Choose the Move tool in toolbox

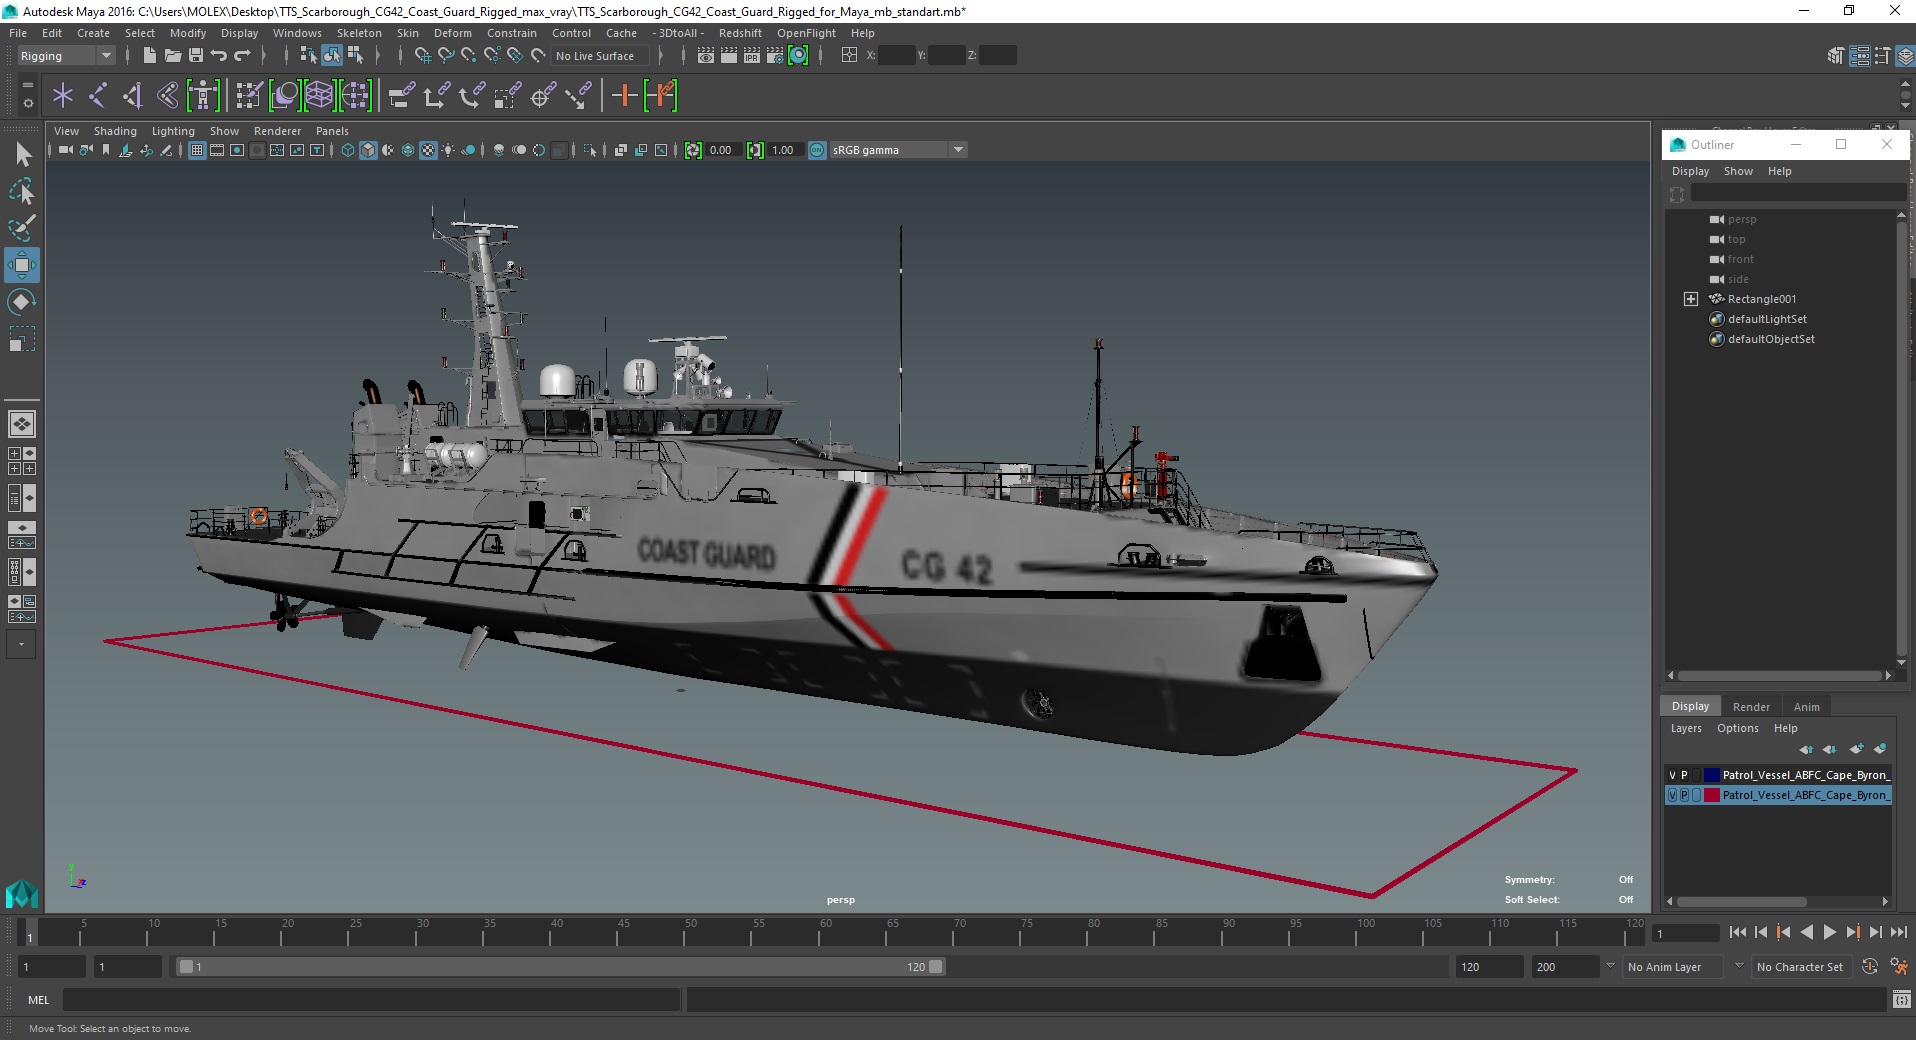click(22, 265)
